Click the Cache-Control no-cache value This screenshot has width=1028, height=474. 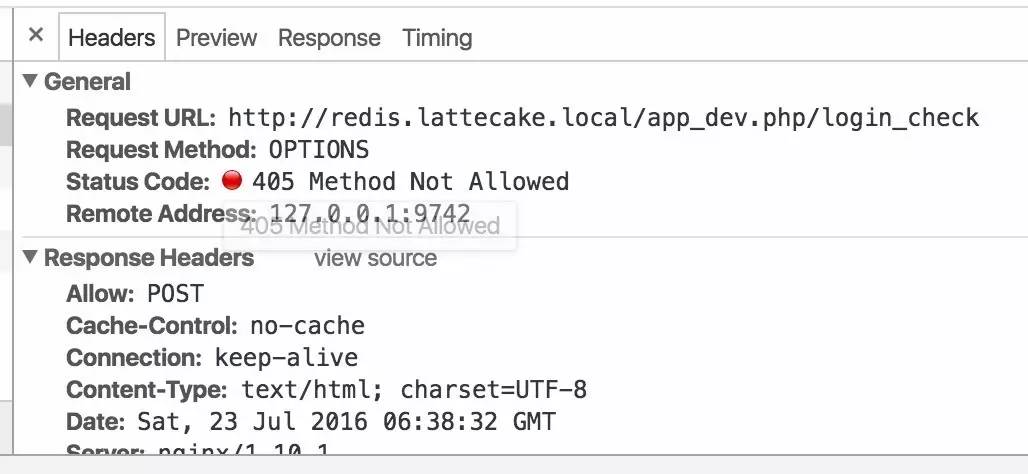click(x=307, y=325)
